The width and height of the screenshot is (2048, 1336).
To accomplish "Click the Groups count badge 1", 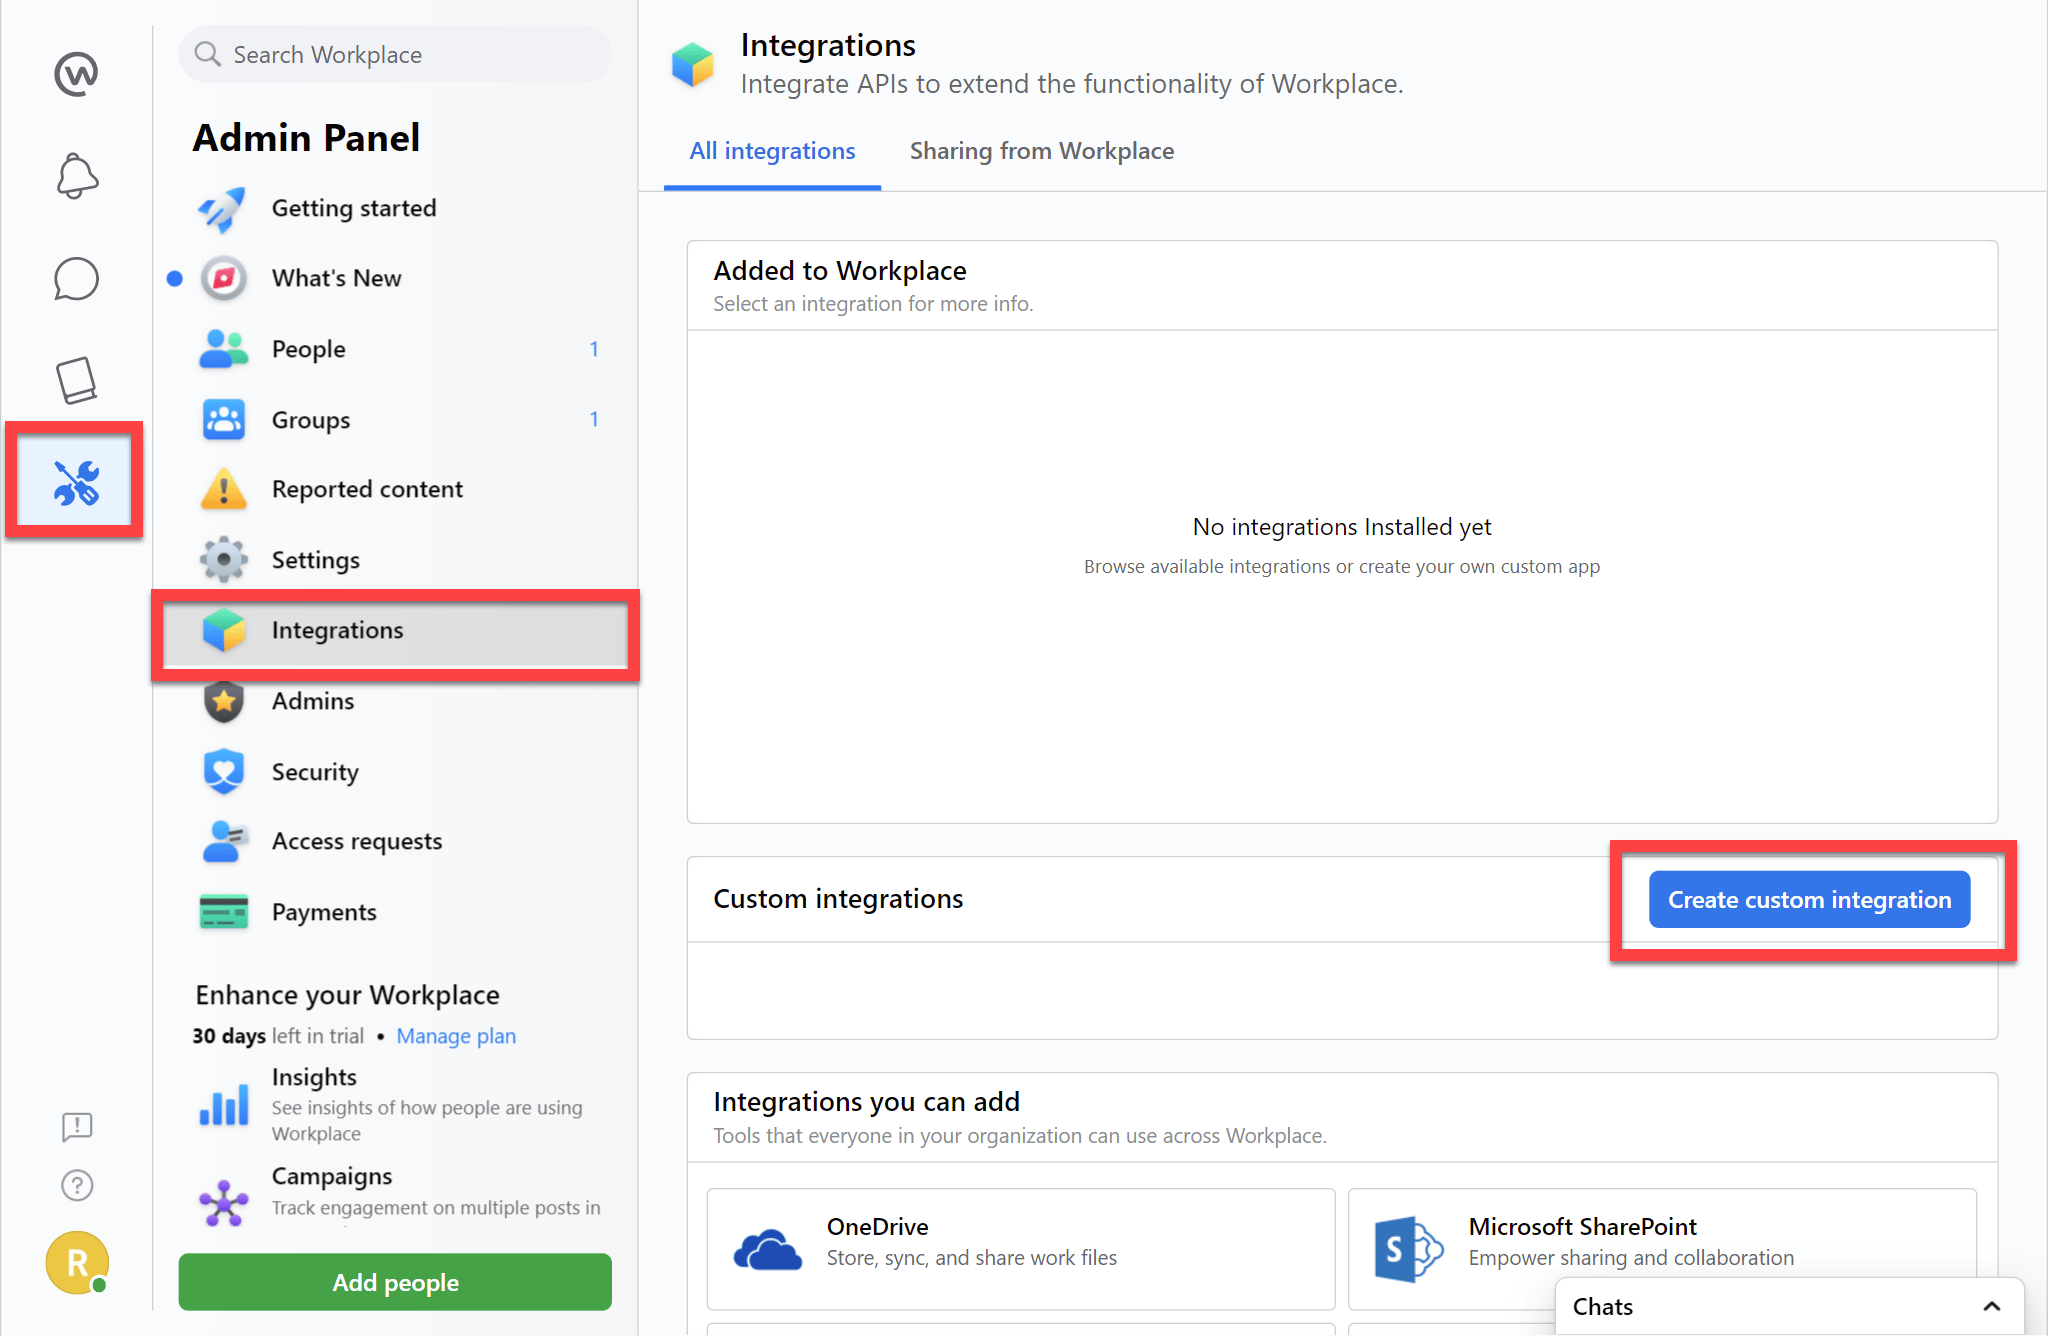I will click(594, 420).
